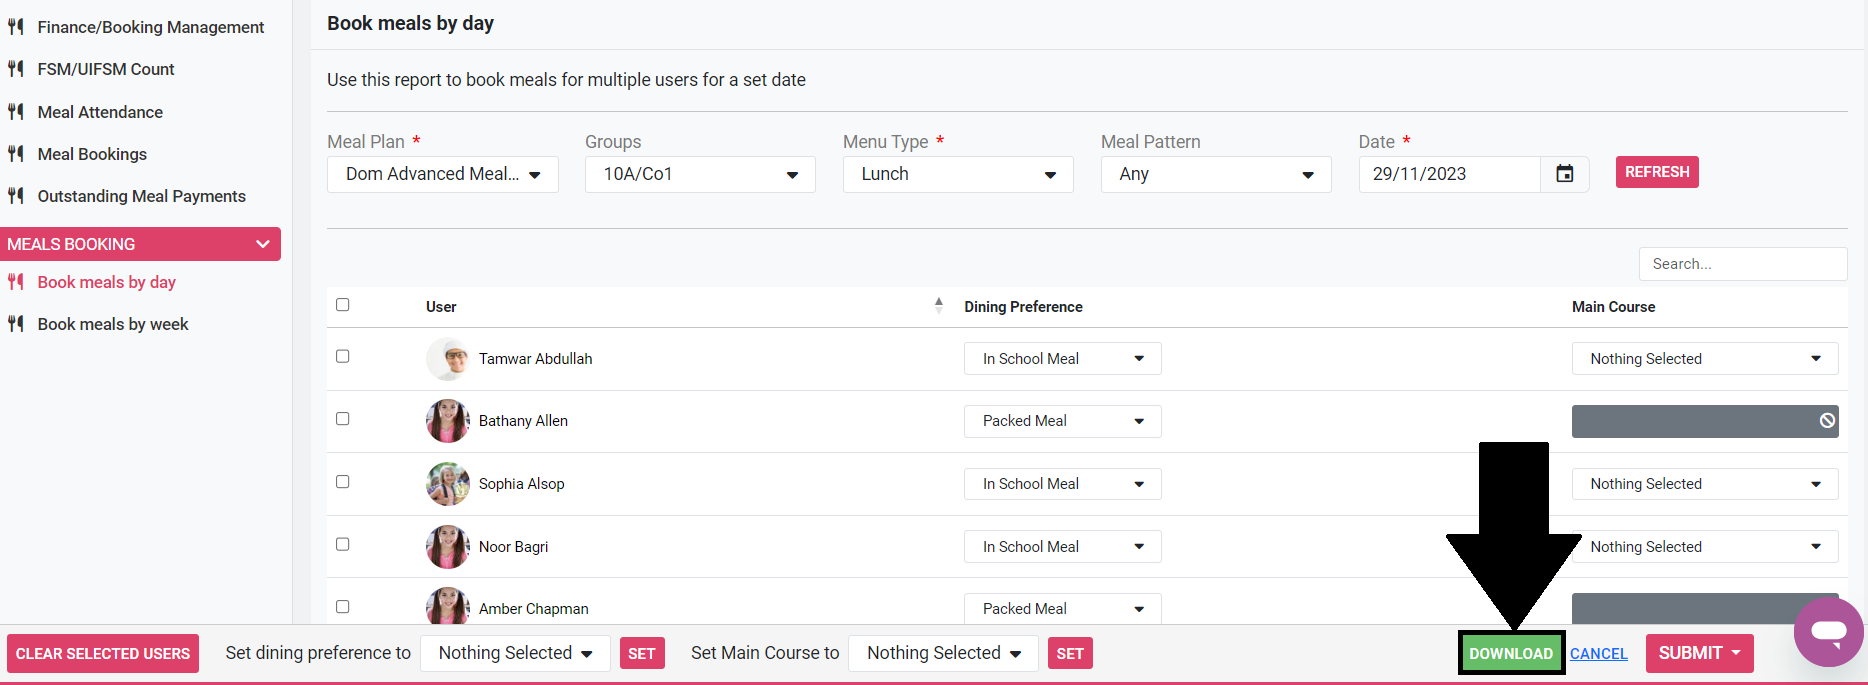1868x685 pixels.
Task: Open the Meal Plan dropdown
Action: coord(442,174)
